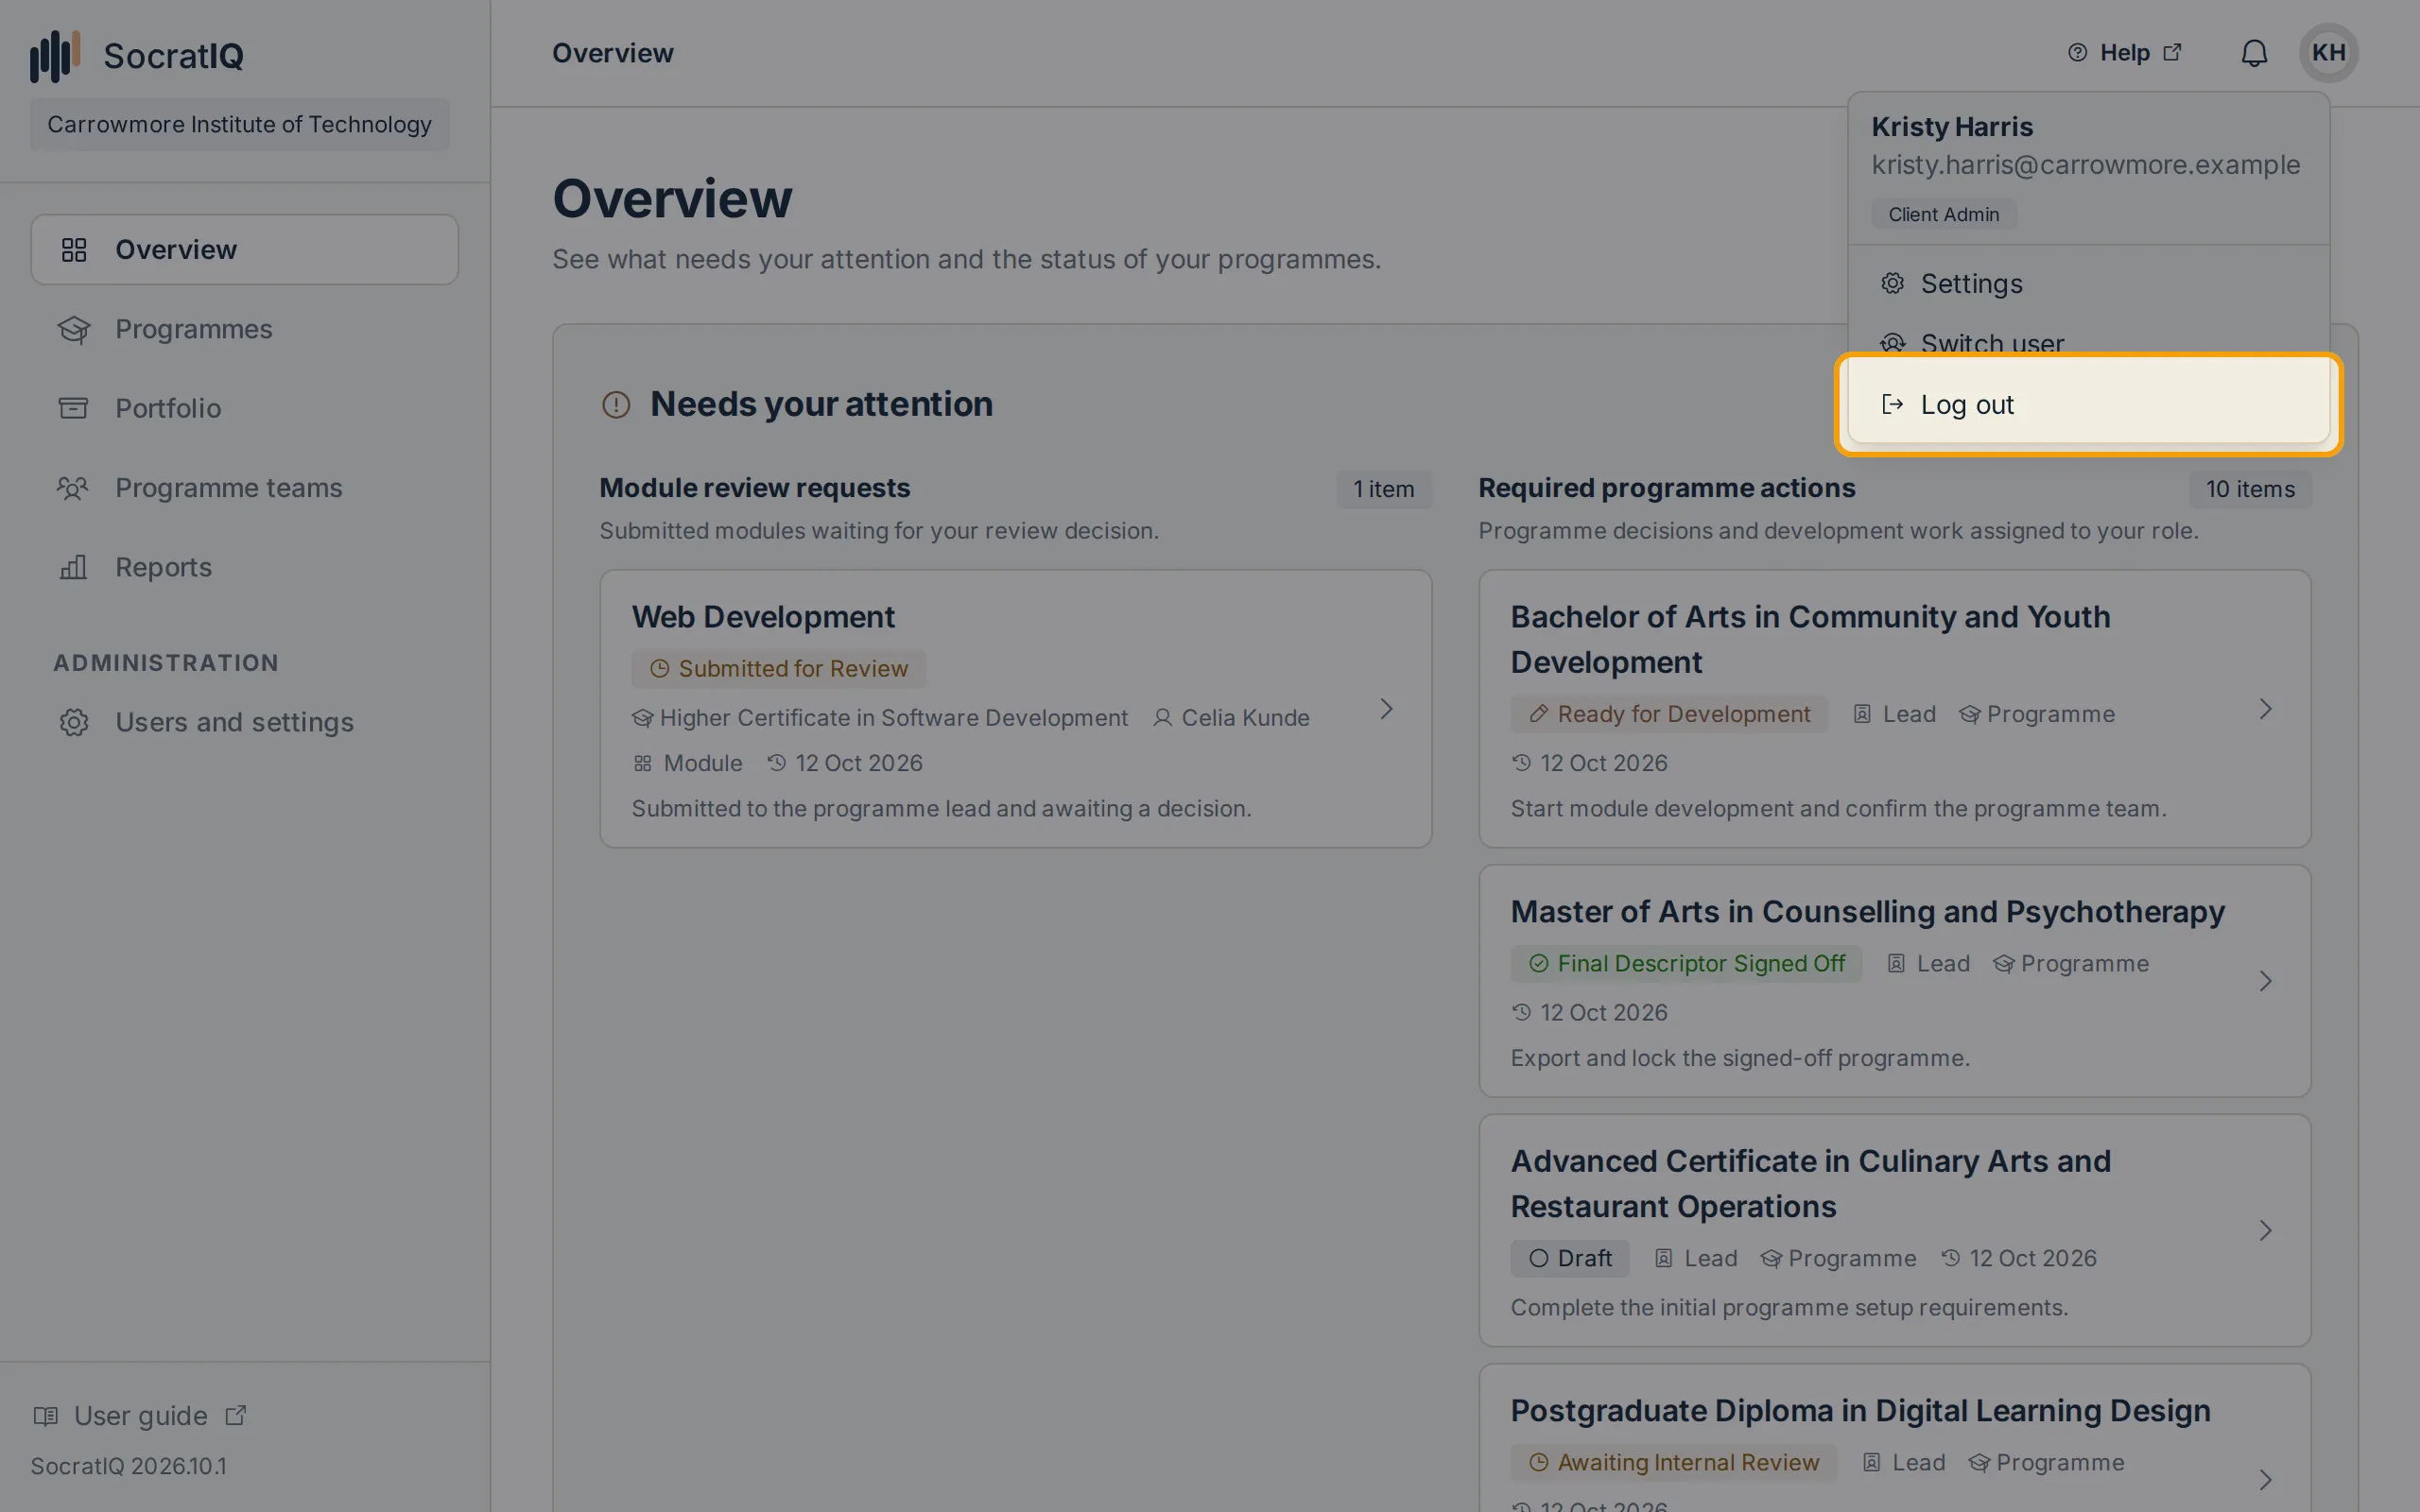Go to Overview in the sidebar
This screenshot has width=2420, height=1512.
click(245, 249)
